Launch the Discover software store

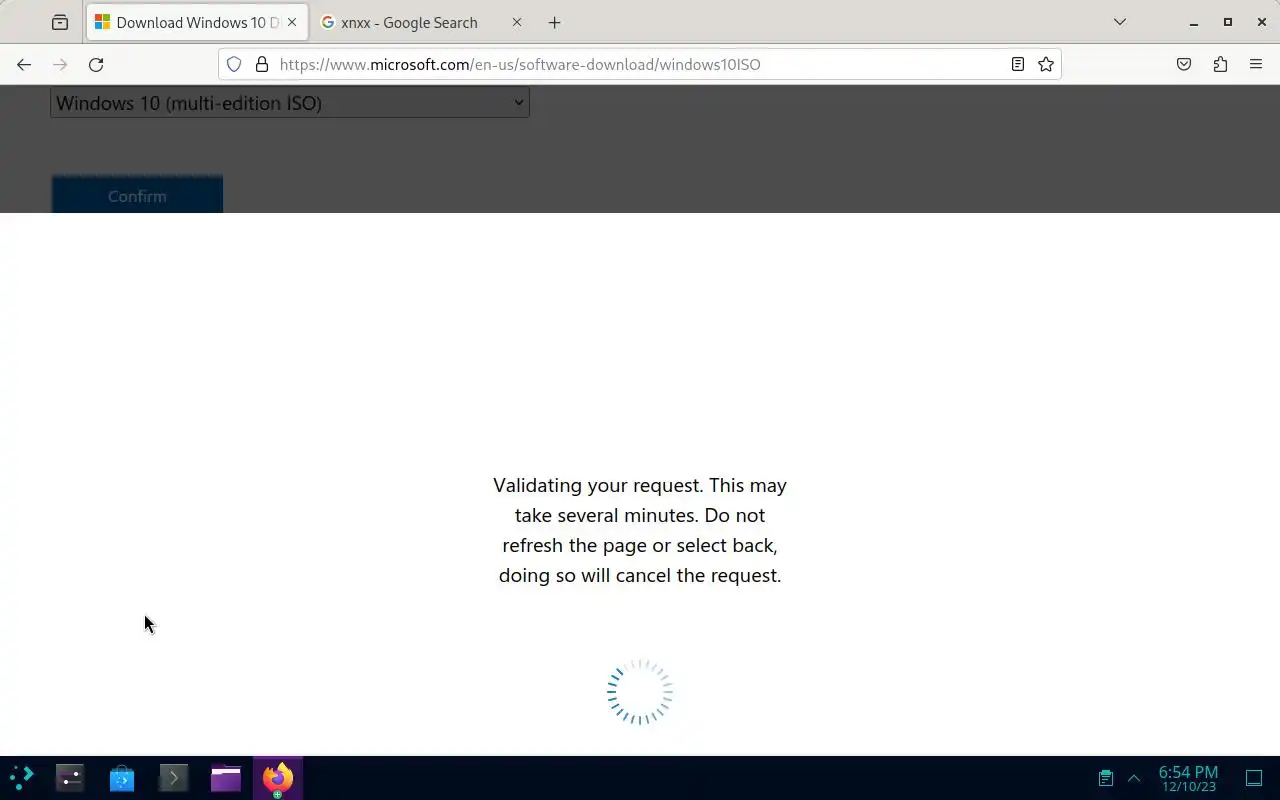pos(122,777)
